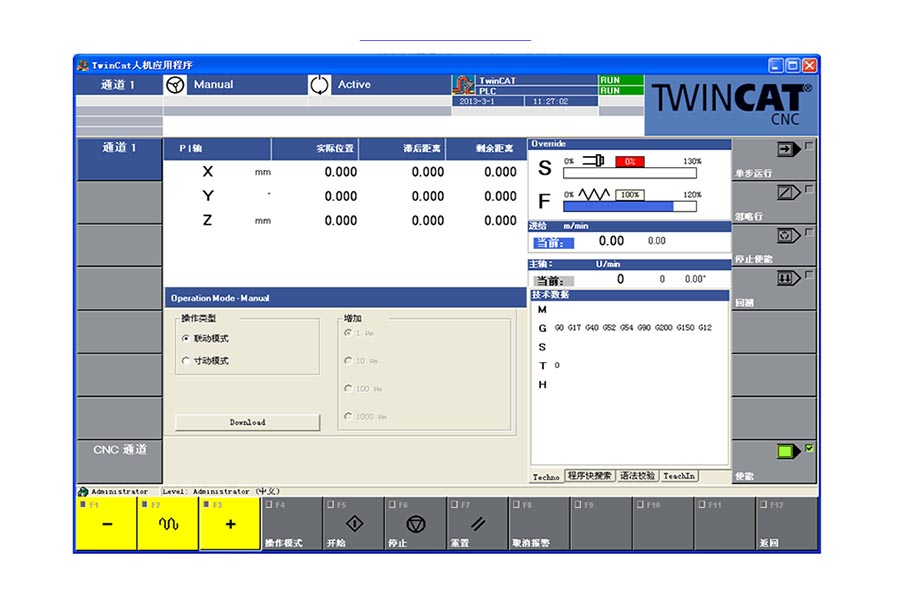
Task: Stop the program with F6 停止
Action: coord(415,524)
